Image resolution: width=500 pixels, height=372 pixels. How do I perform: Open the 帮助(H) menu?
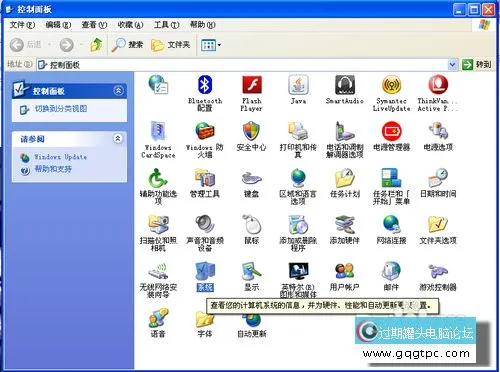pos(203,25)
